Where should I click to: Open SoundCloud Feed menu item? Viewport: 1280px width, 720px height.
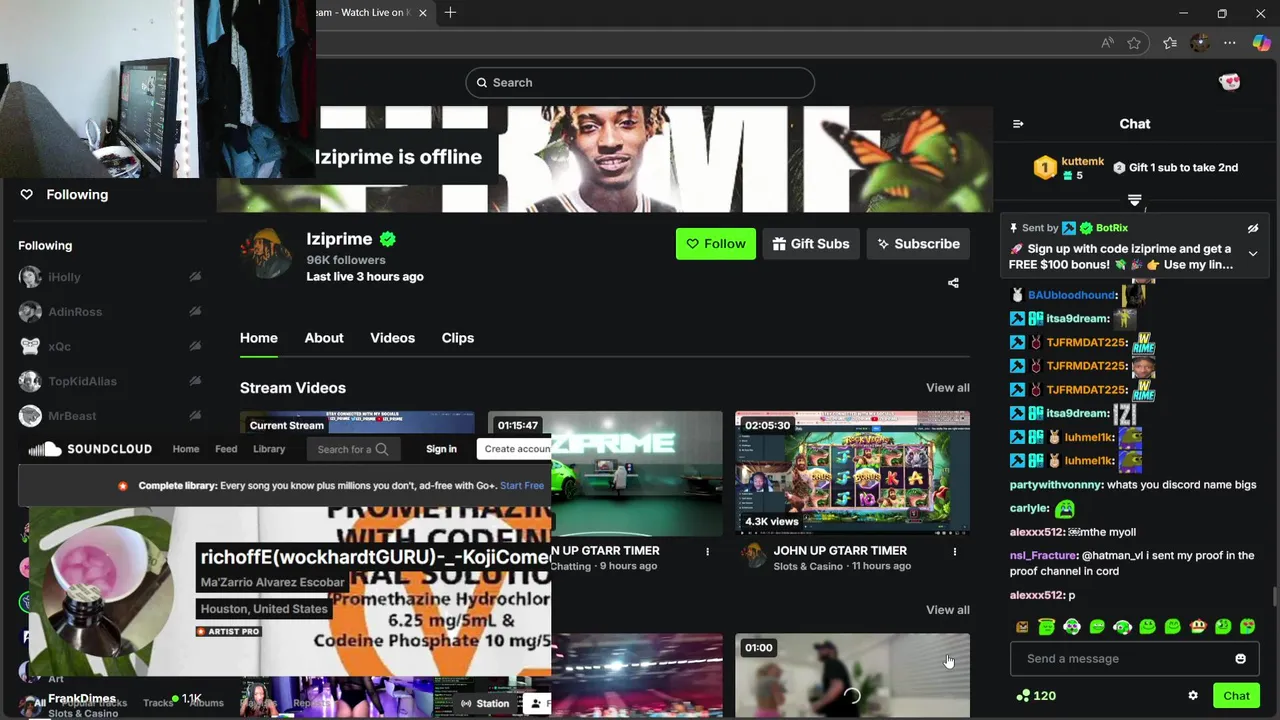(226, 449)
